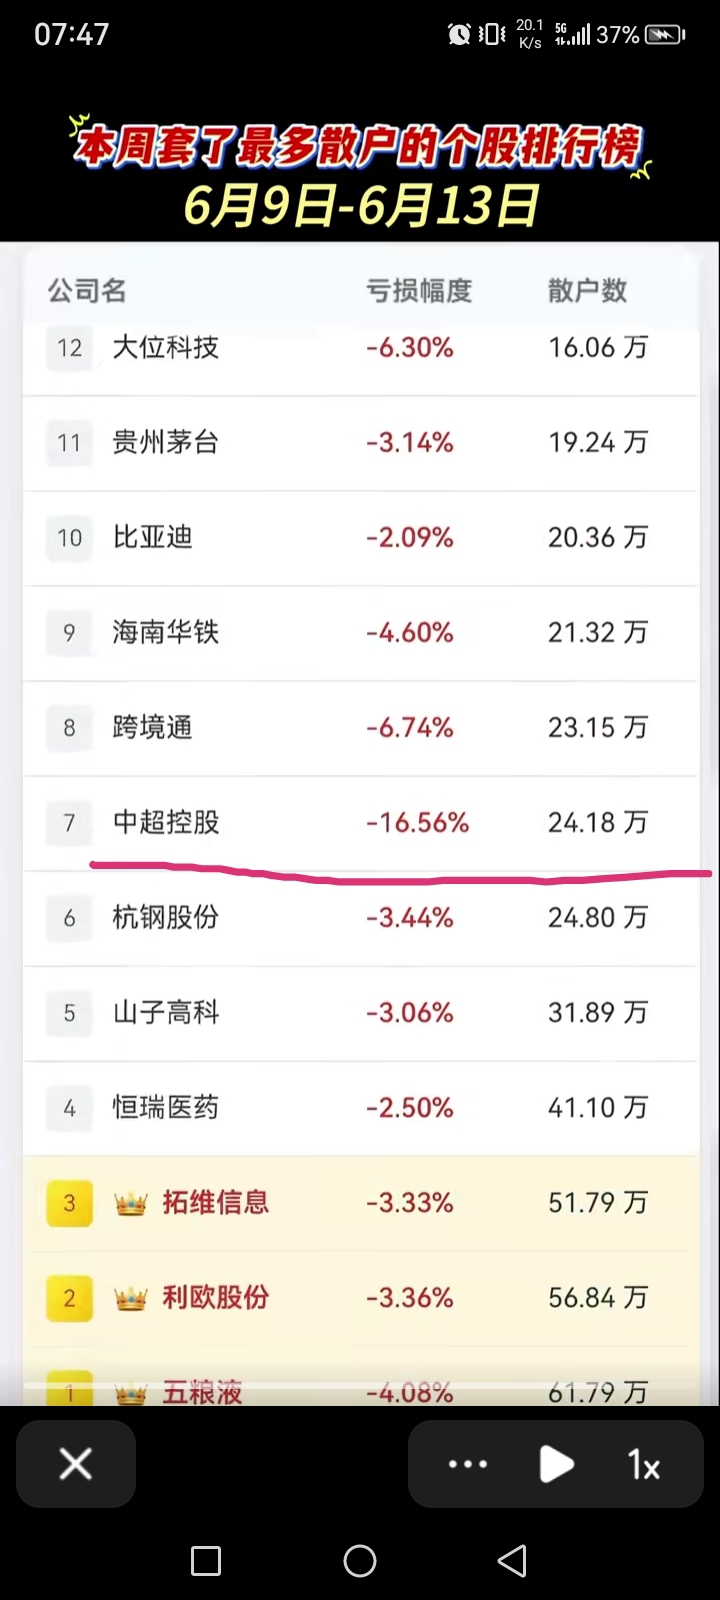This screenshot has width=720, height=1600.
Task: Change the 1x playback speed
Action: (644, 1466)
